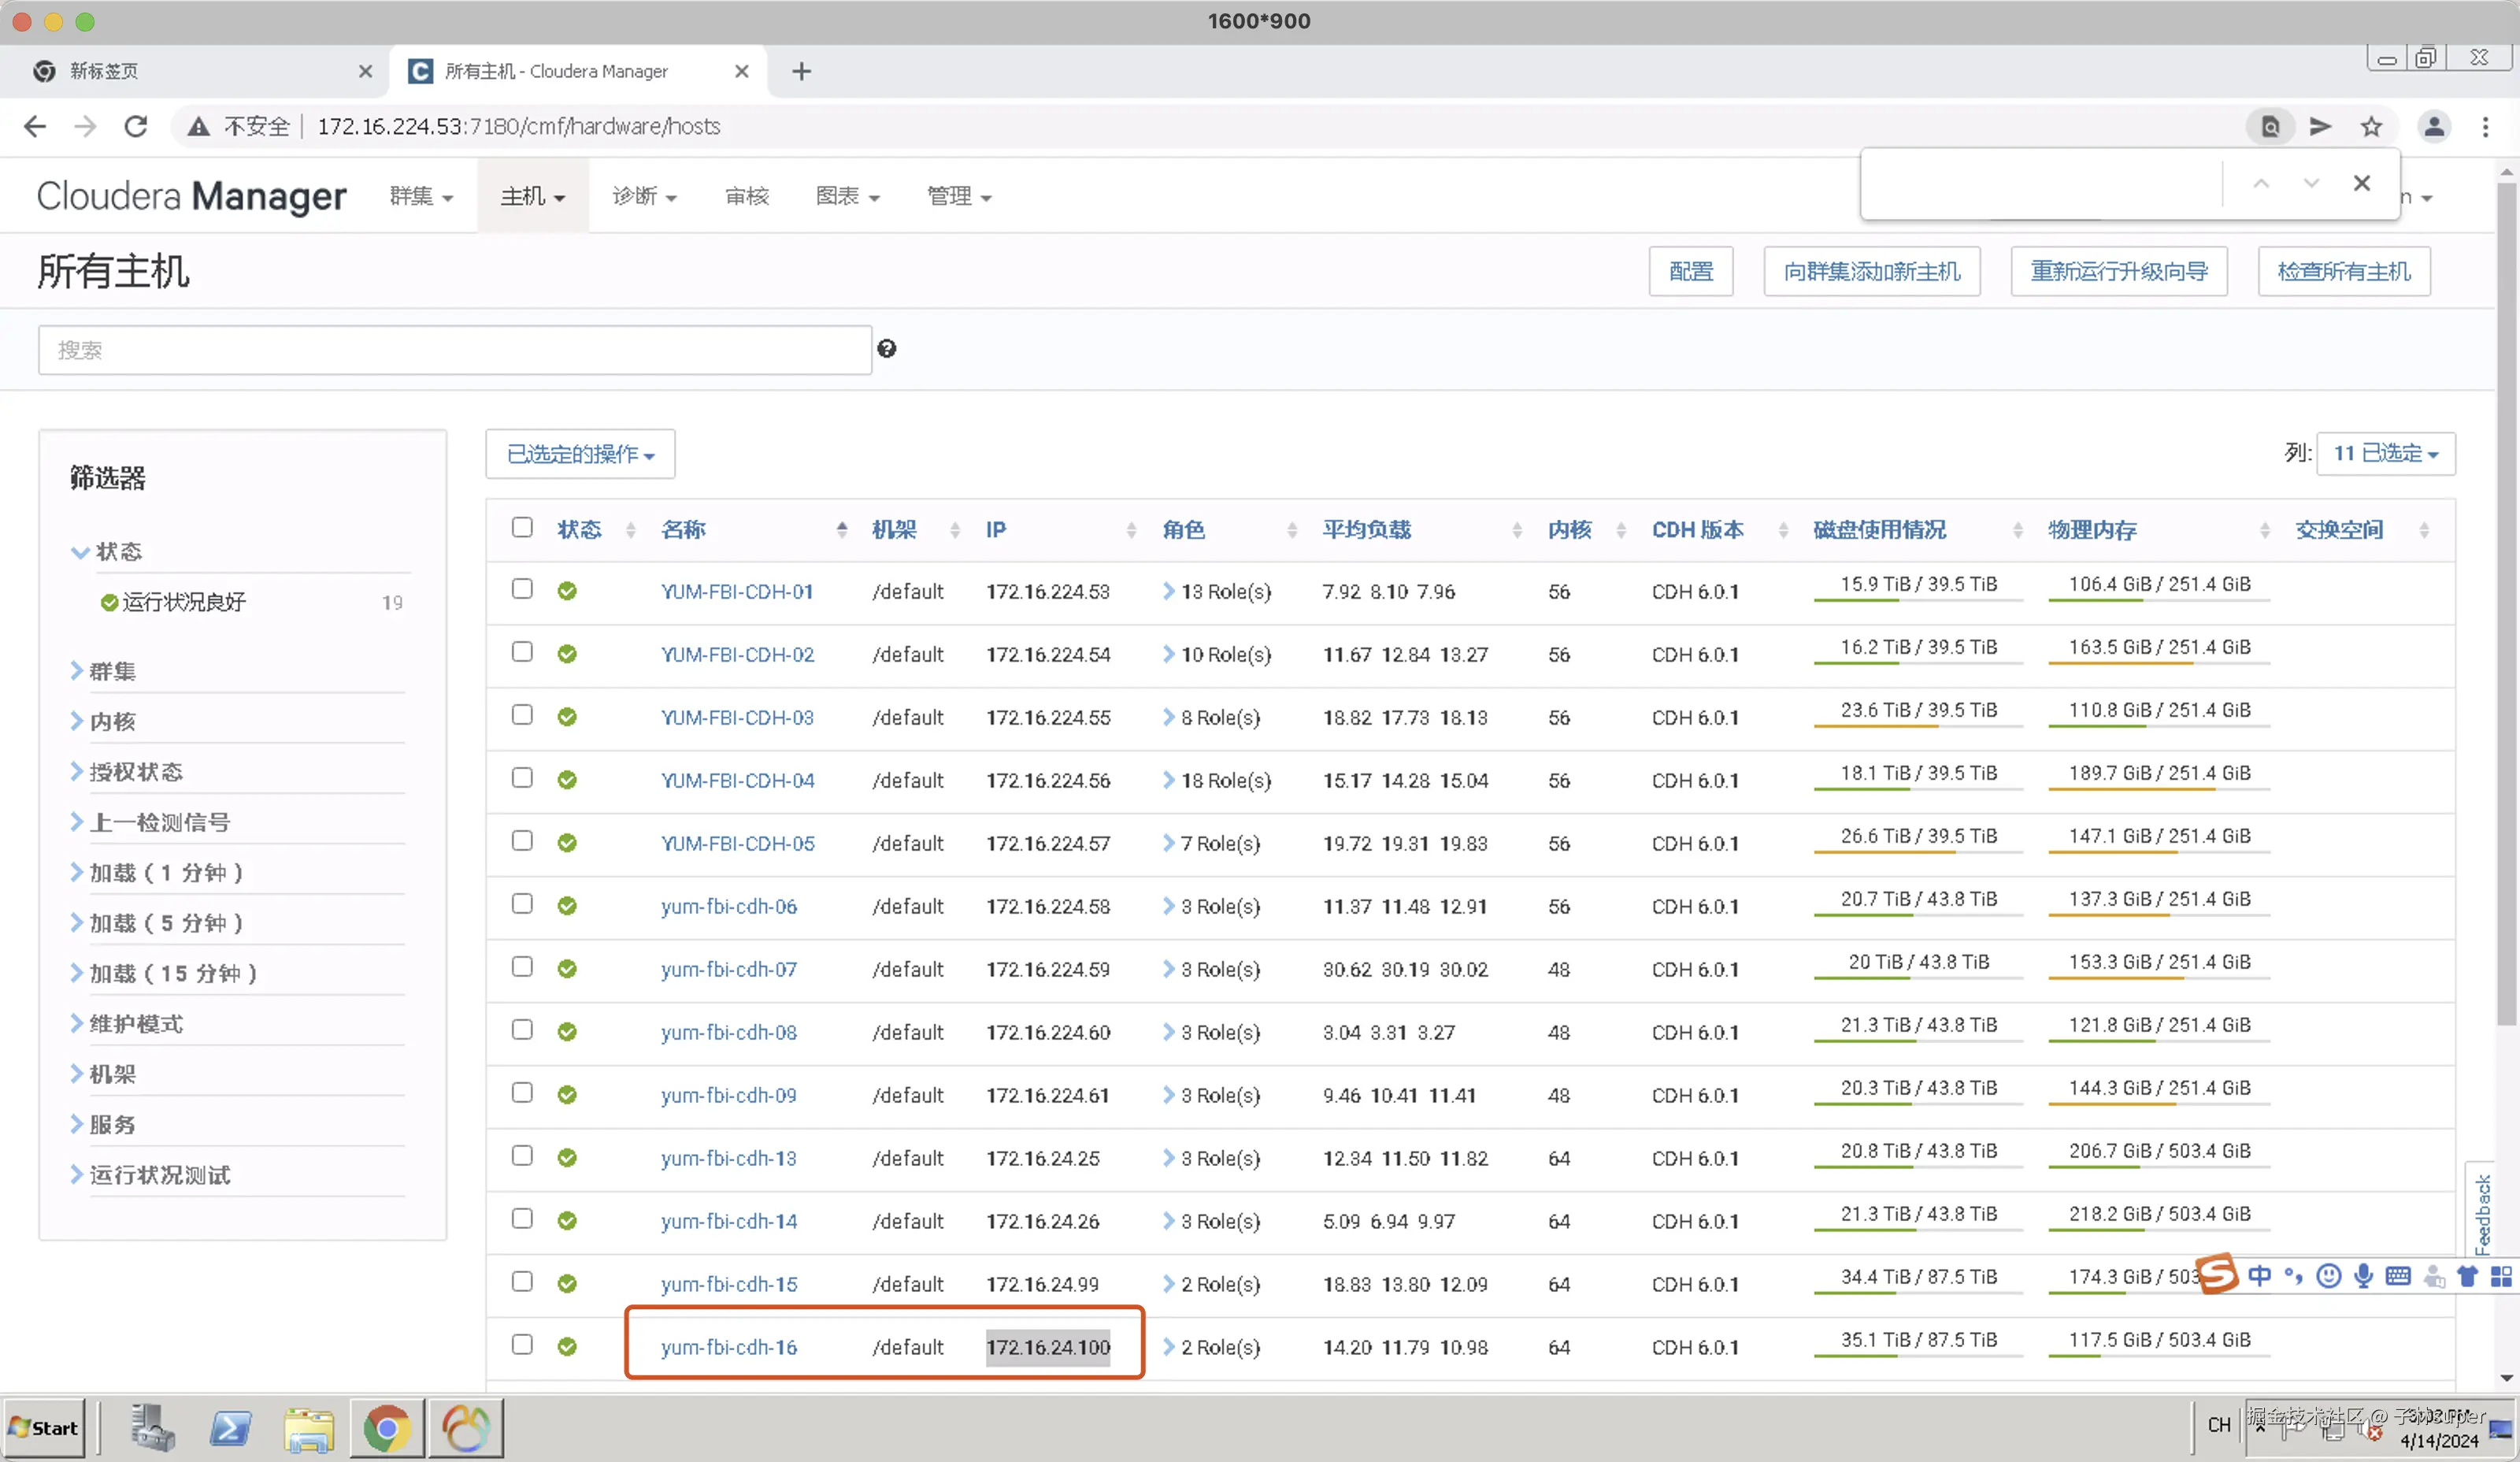Bookmark this page with star icon
This screenshot has height=1462, width=2520.
coord(2371,126)
